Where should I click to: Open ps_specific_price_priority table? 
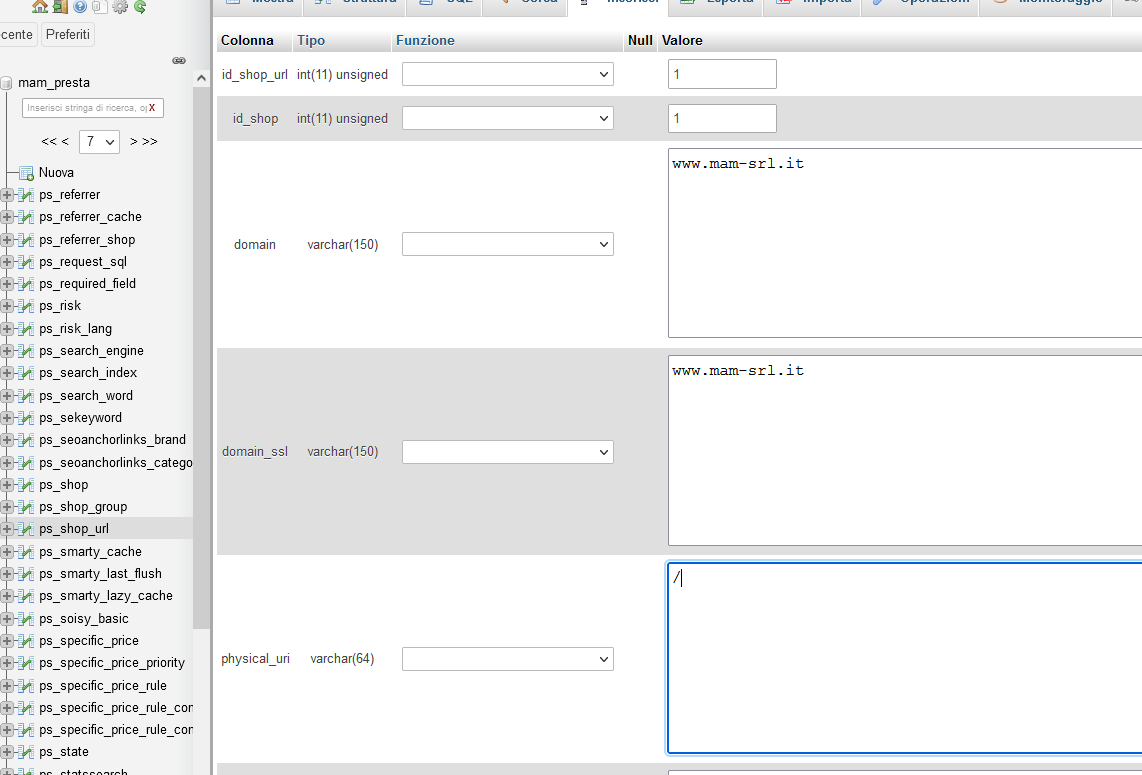coord(112,663)
